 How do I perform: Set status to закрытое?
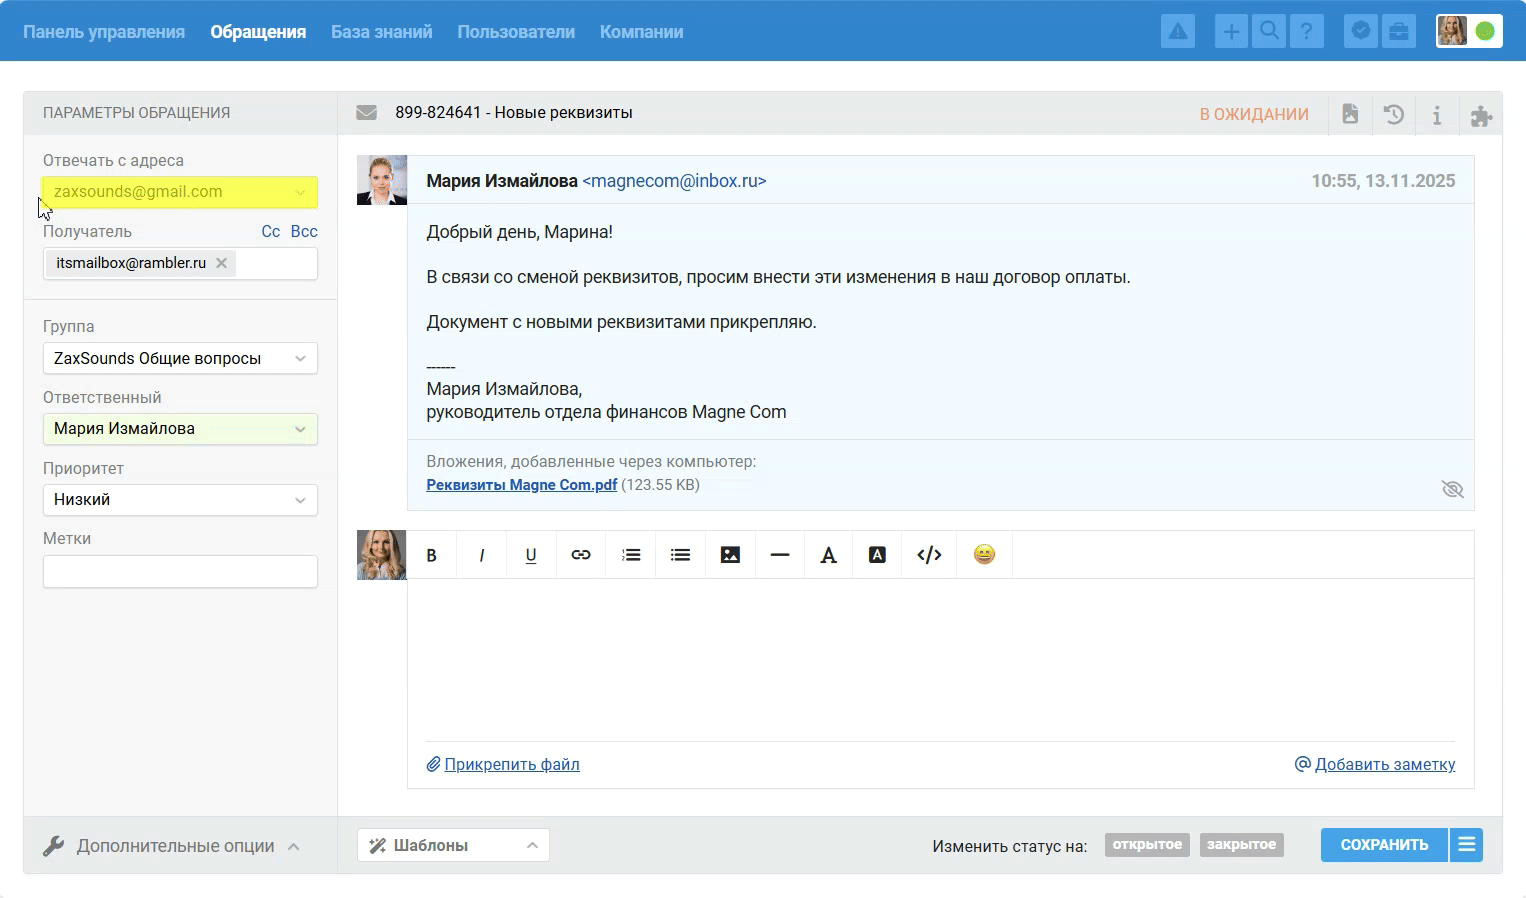1241,845
